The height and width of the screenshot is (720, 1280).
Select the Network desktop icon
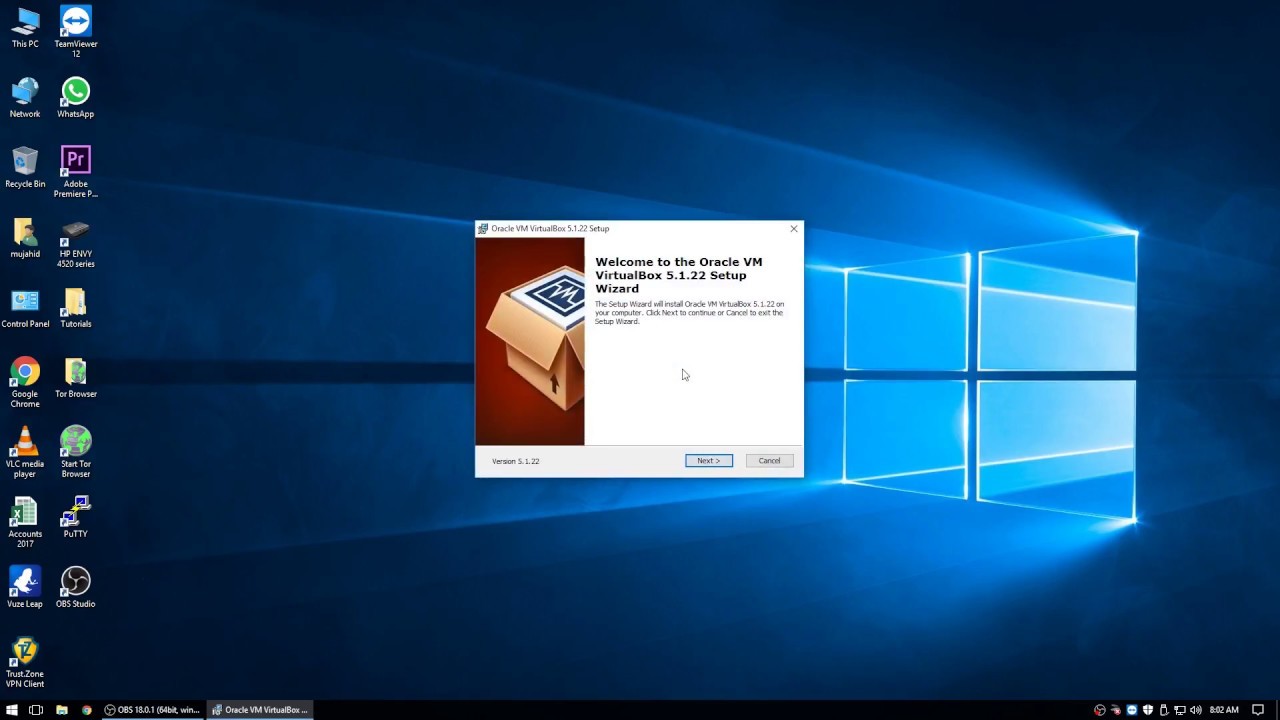(25, 98)
